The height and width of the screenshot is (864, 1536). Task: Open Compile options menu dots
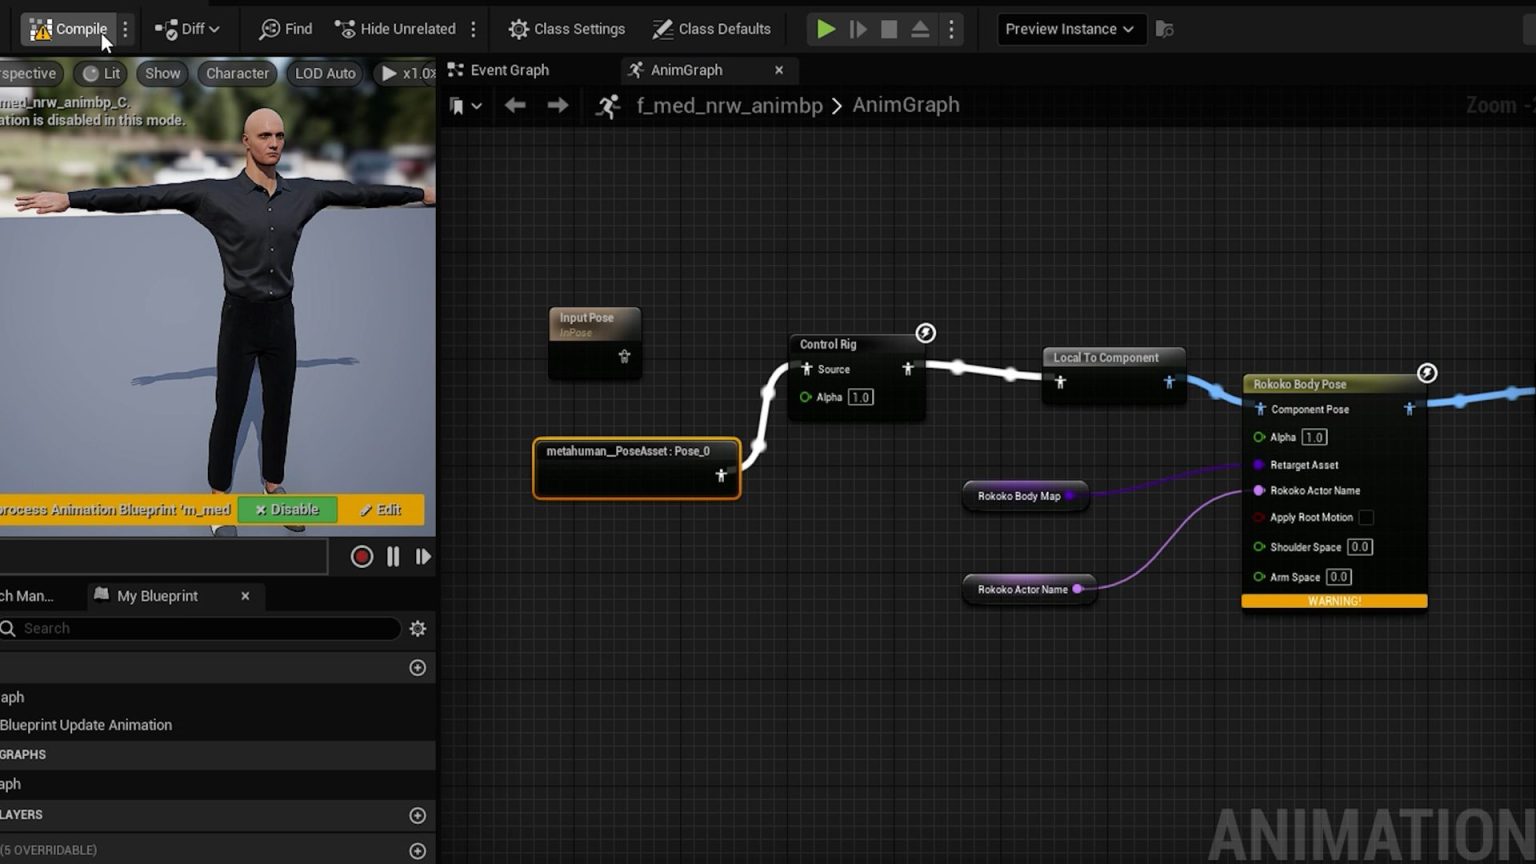(125, 29)
